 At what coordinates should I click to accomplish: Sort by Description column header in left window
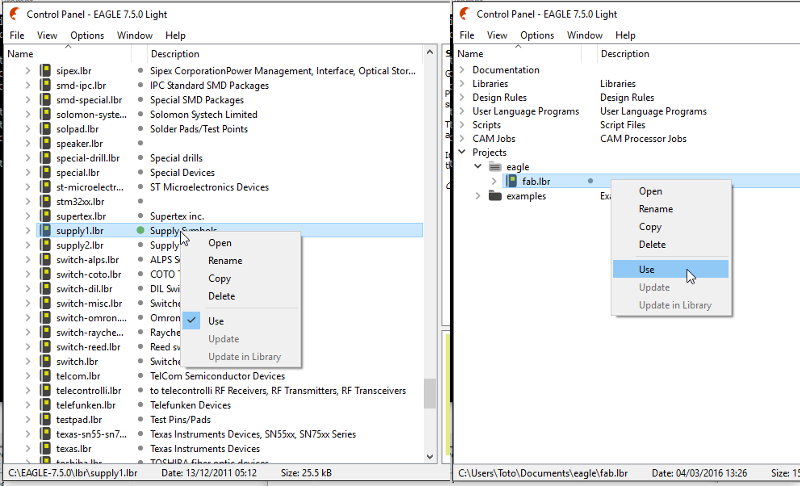tap(285, 54)
